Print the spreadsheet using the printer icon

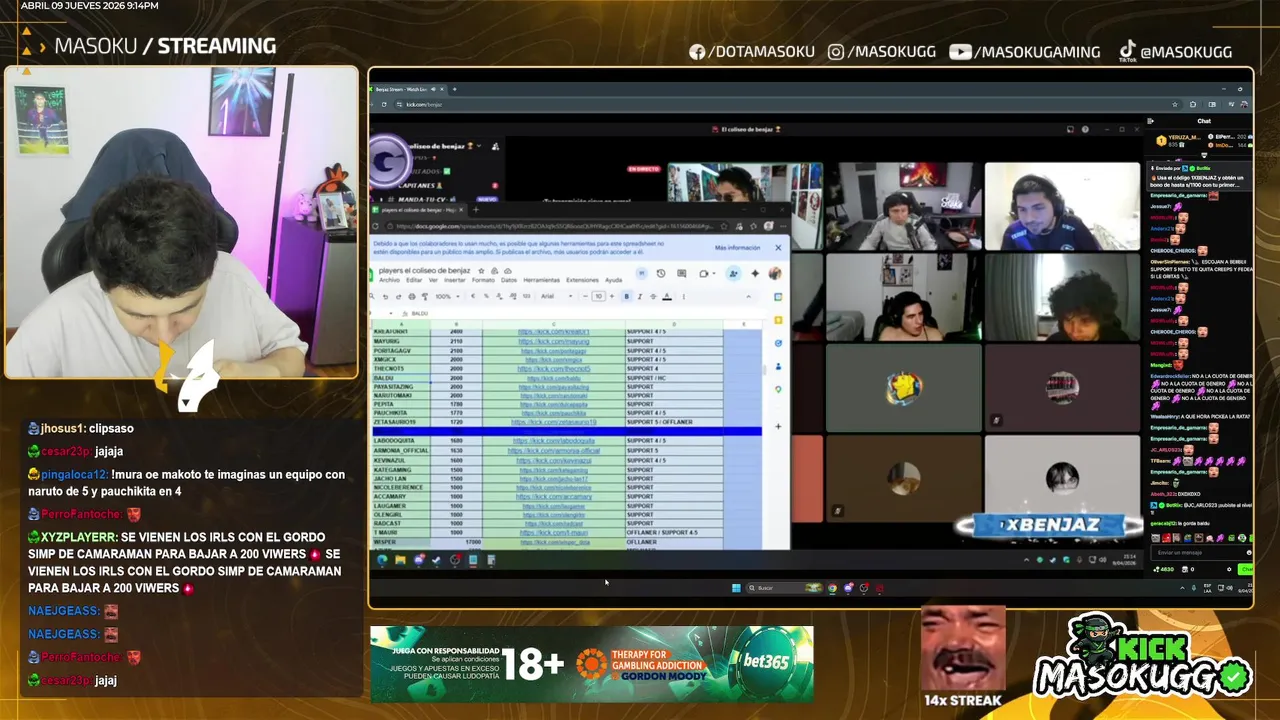[x=412, y=296]
